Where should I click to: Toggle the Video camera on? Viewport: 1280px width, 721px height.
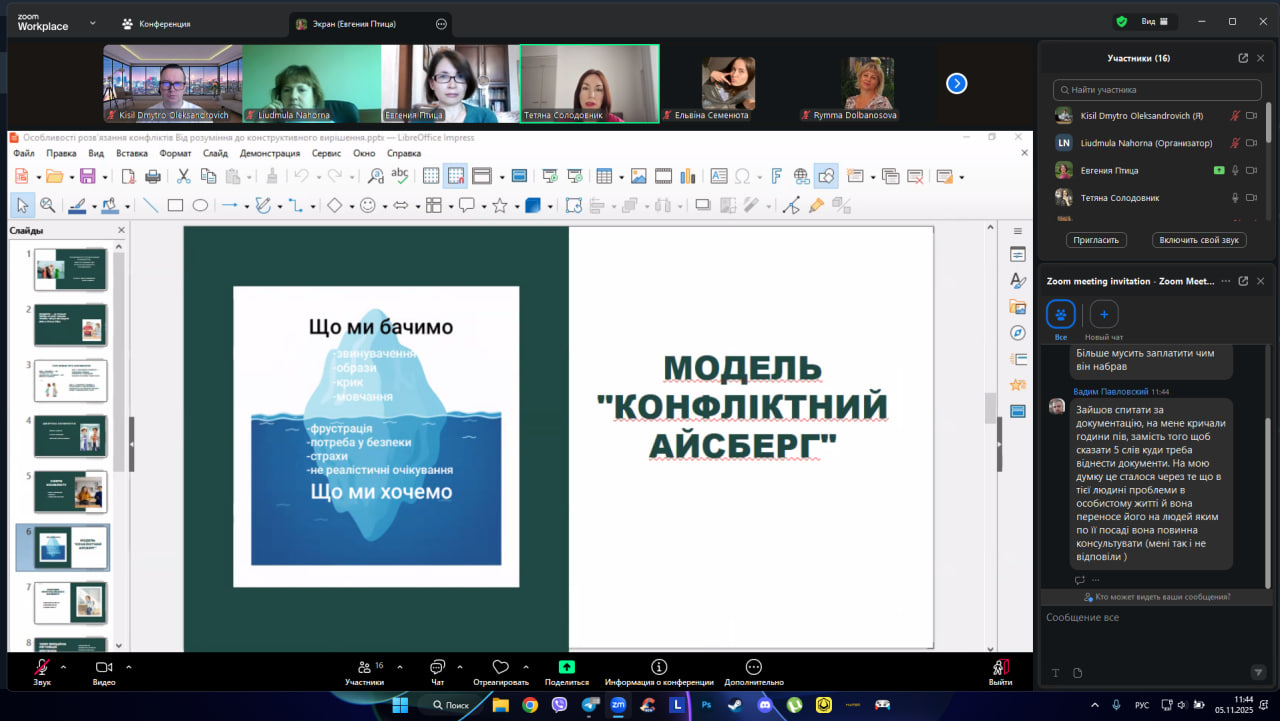point(104,668)
